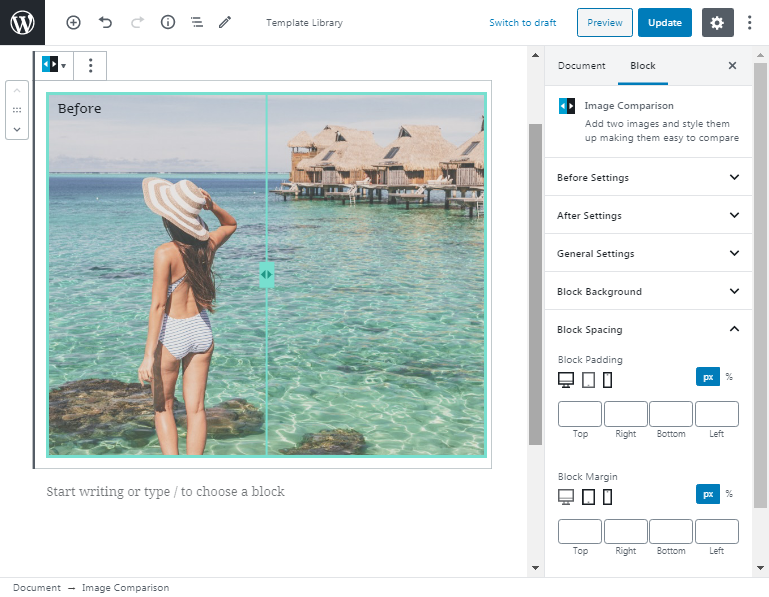This screenshot has width=769, height=597.
Task: Click the Template Library title
Action: pyautogui.click(x=304, y=23)
